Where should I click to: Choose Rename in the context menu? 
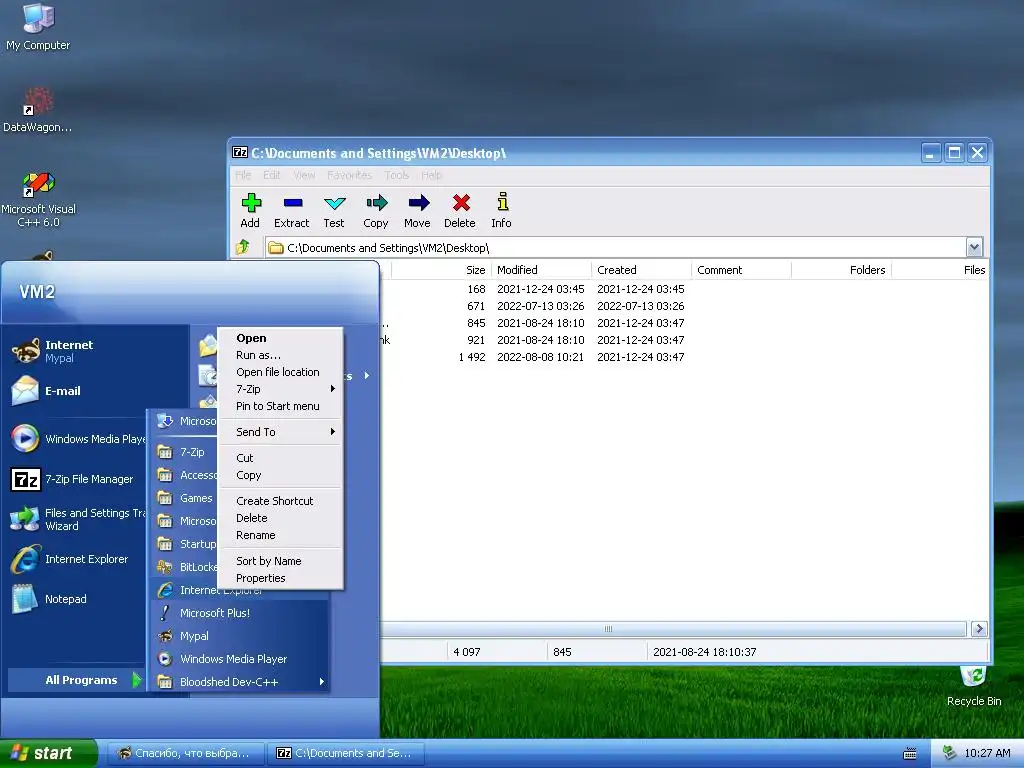click(x=280, y=535)
